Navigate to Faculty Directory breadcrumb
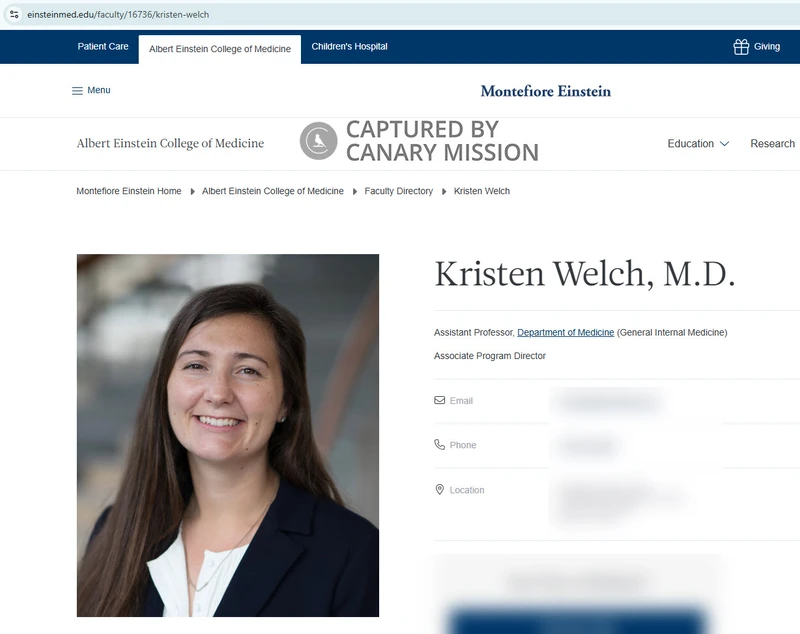Viewport: 800px width, 634px height. (x=398, y=191)
